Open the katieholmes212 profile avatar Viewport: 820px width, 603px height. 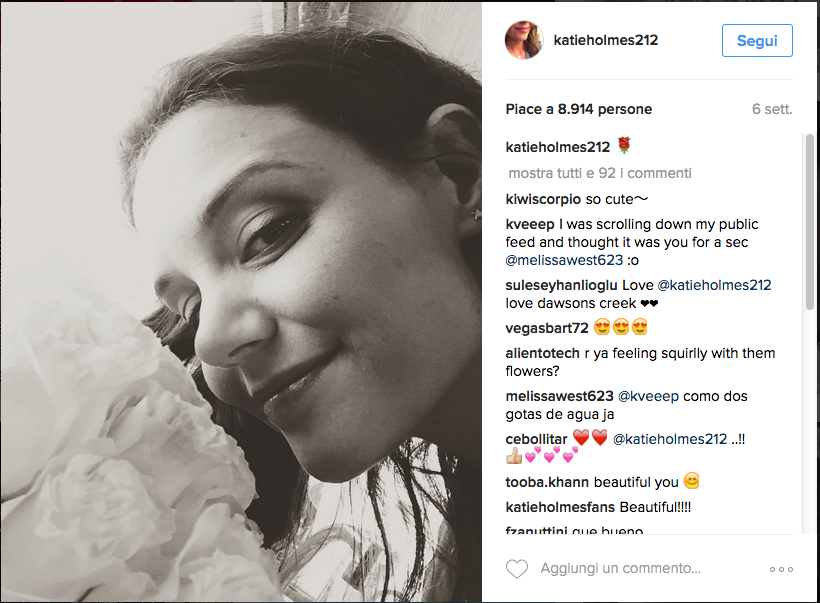click(x=524, y=40)
